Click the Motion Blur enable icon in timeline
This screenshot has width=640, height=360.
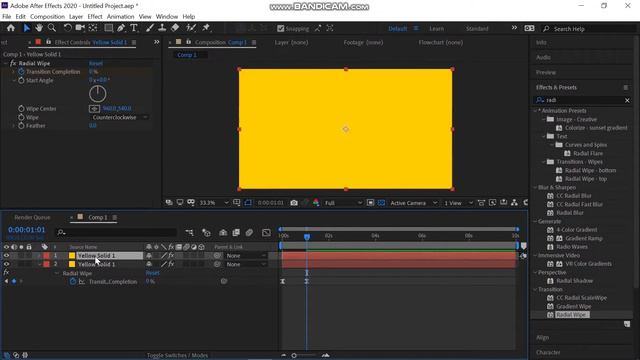coord(249,233)
